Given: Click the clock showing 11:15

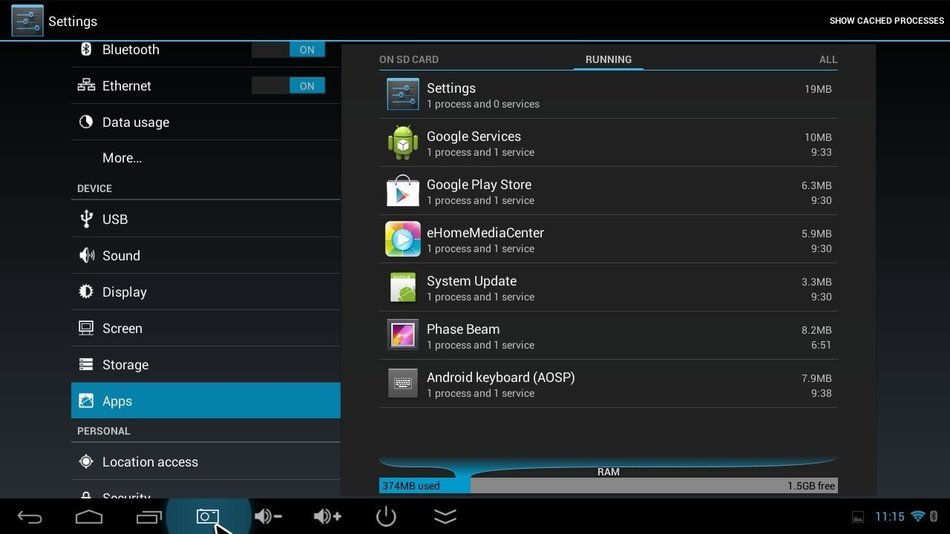Looking at the screenshot, I should point(889,516).
